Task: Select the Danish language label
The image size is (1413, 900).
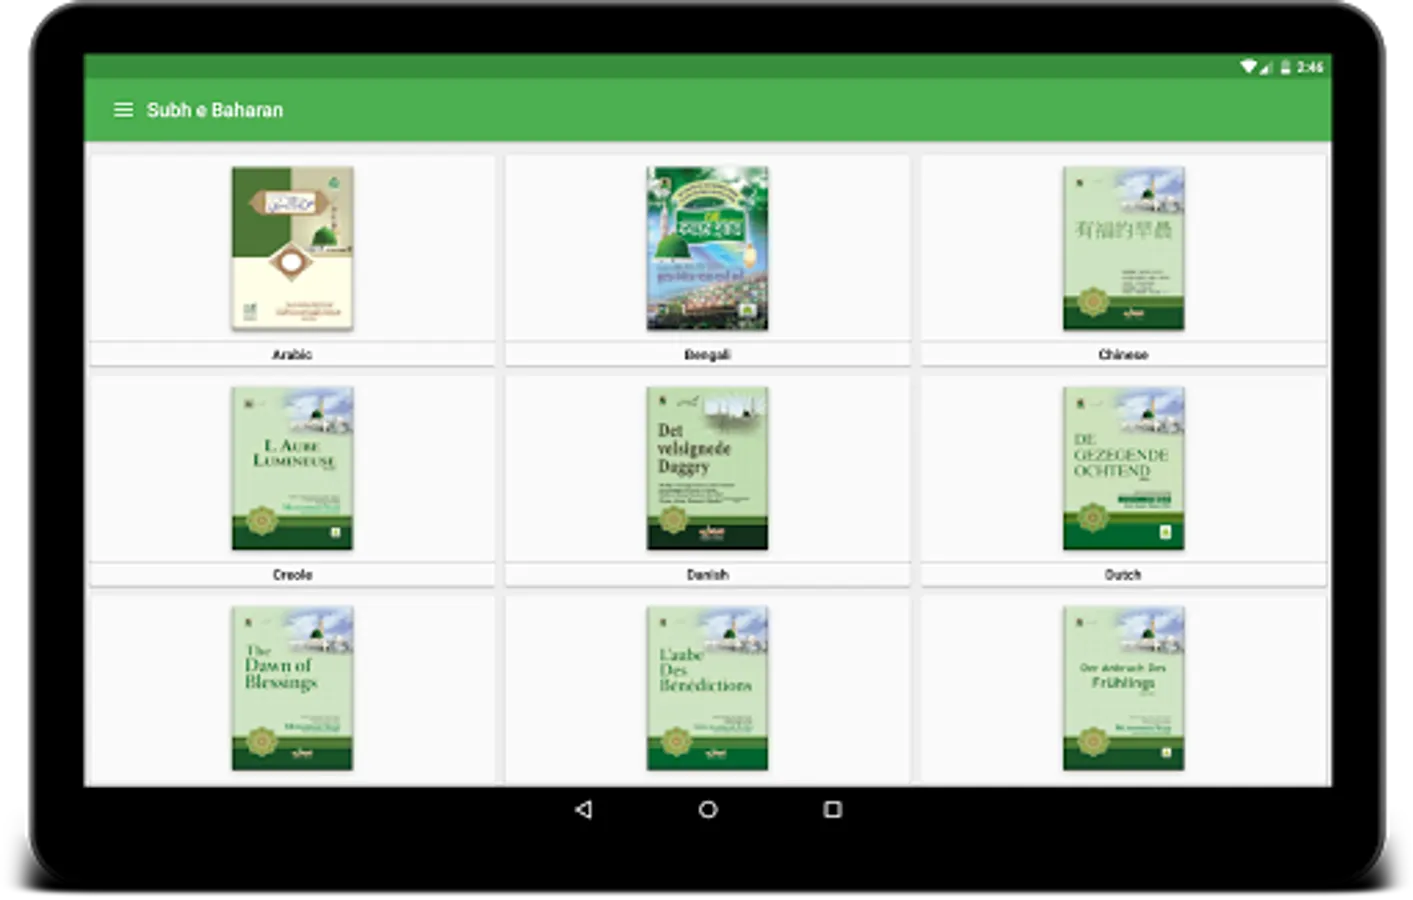Action: click(707, 574)
